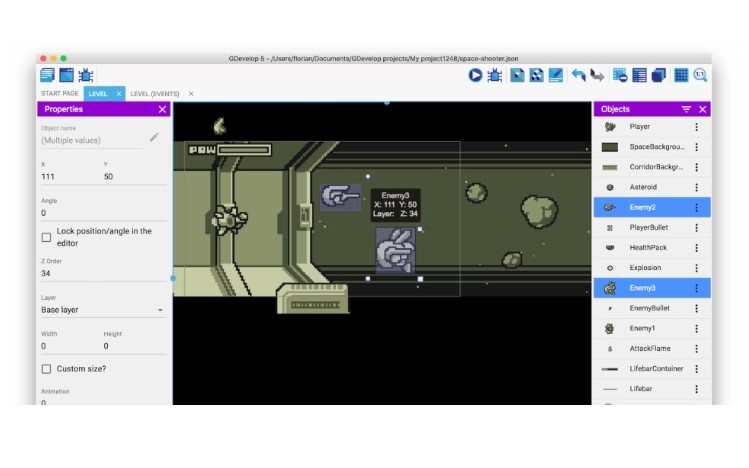
Task: Toggle the grid icon
Action: 681,75
